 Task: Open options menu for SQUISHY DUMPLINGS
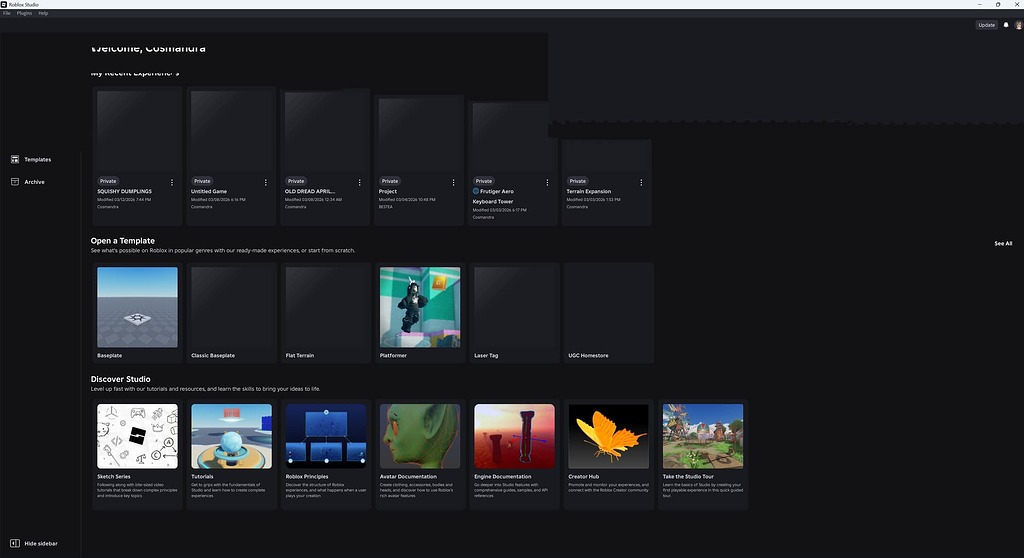[172, 182]
